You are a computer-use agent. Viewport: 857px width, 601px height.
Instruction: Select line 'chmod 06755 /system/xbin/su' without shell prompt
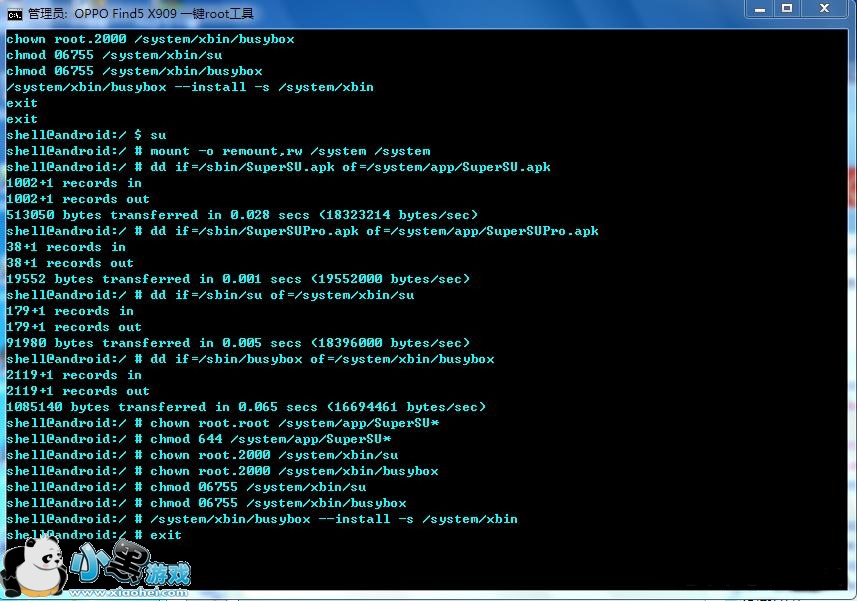click(x=114, y=55)
